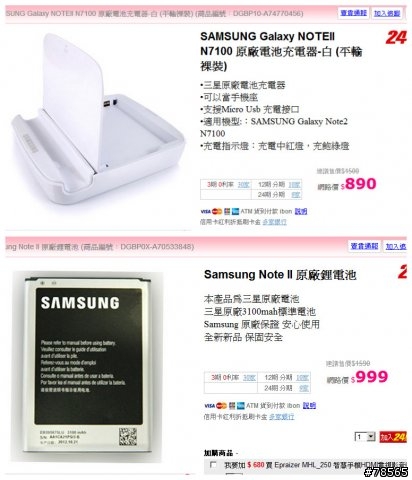
Task: Click the Visa card icon under the charger listing
Action: [205, 211]
